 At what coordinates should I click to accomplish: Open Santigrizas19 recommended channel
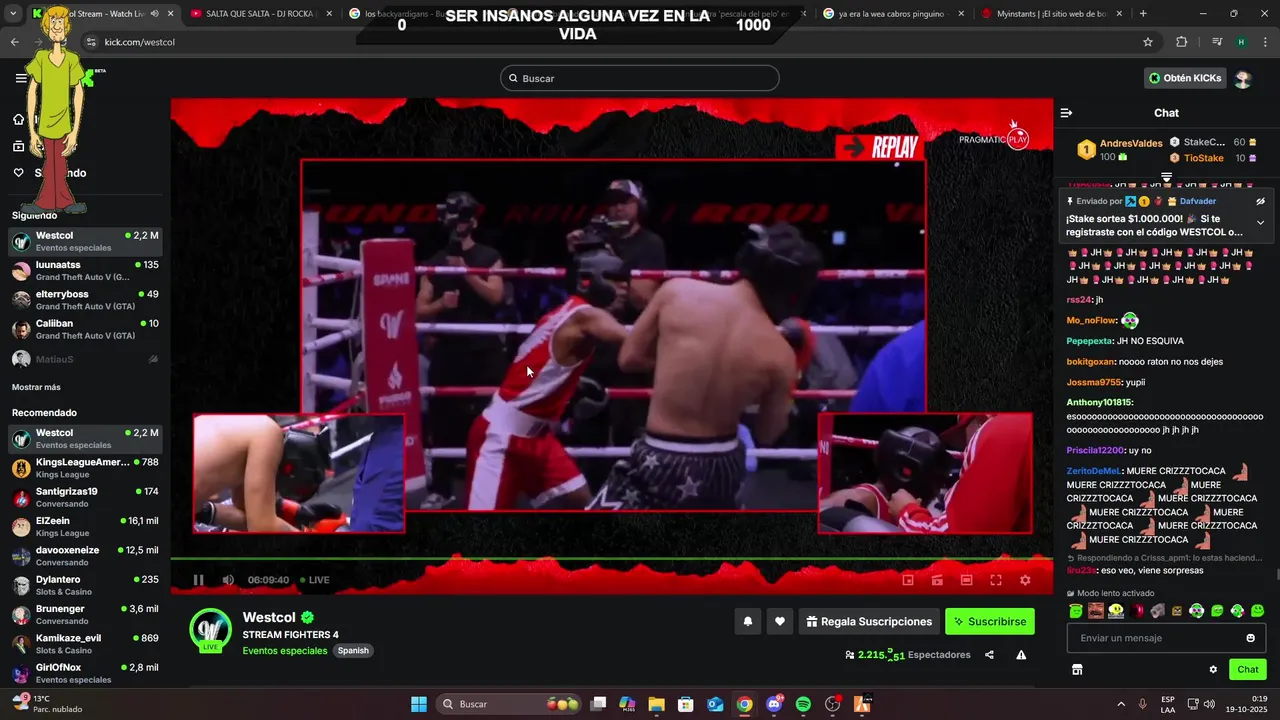85,497
